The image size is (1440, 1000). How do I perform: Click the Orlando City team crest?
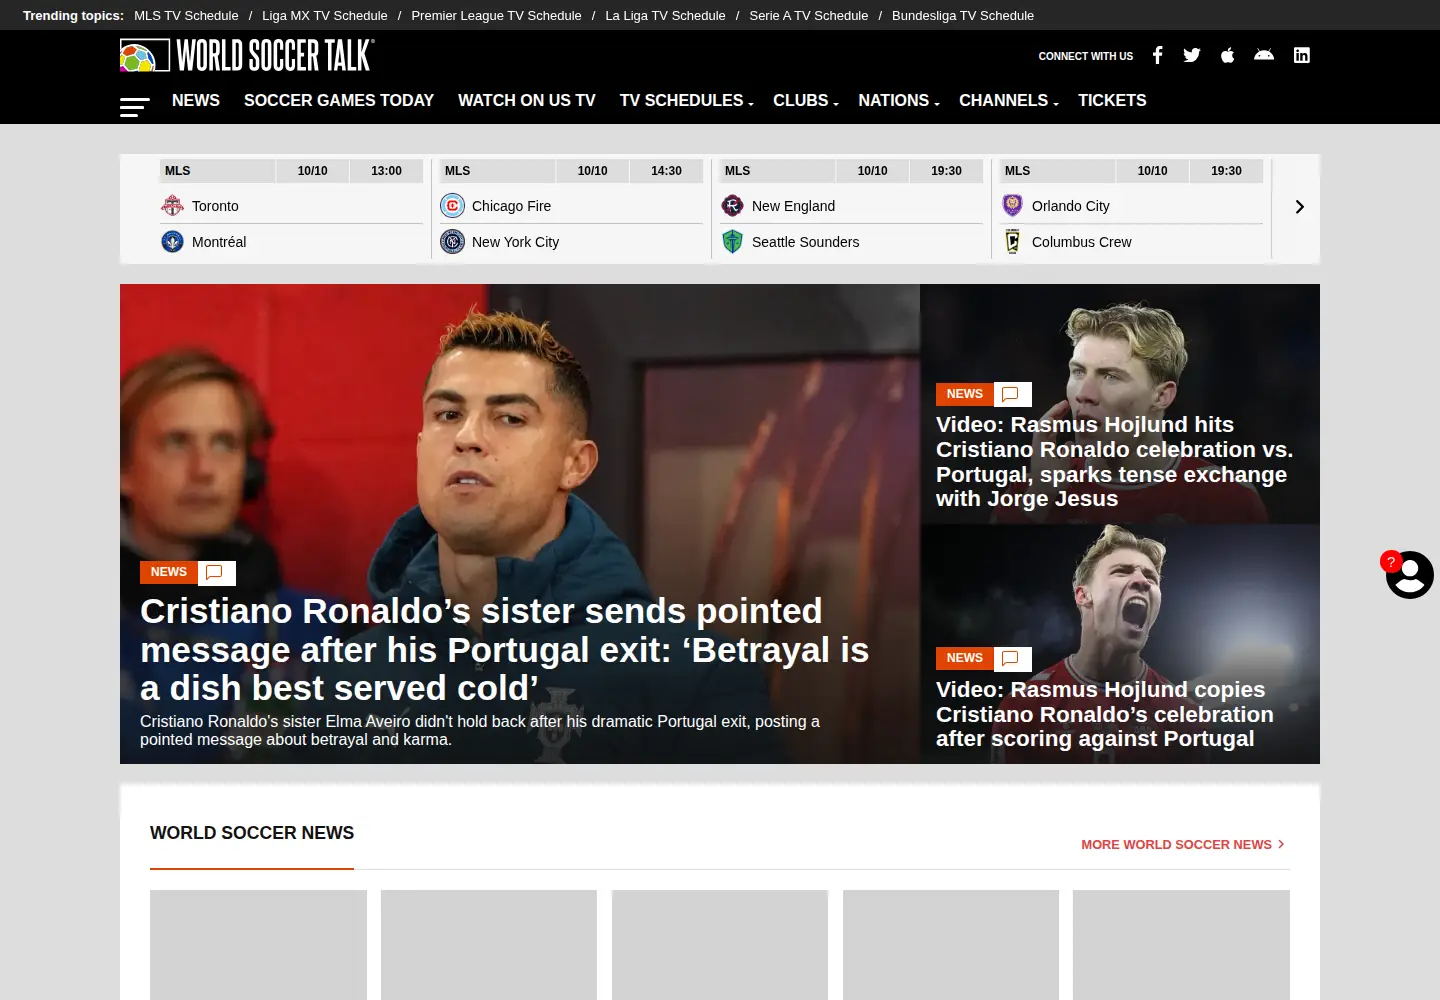(1013, 206)
